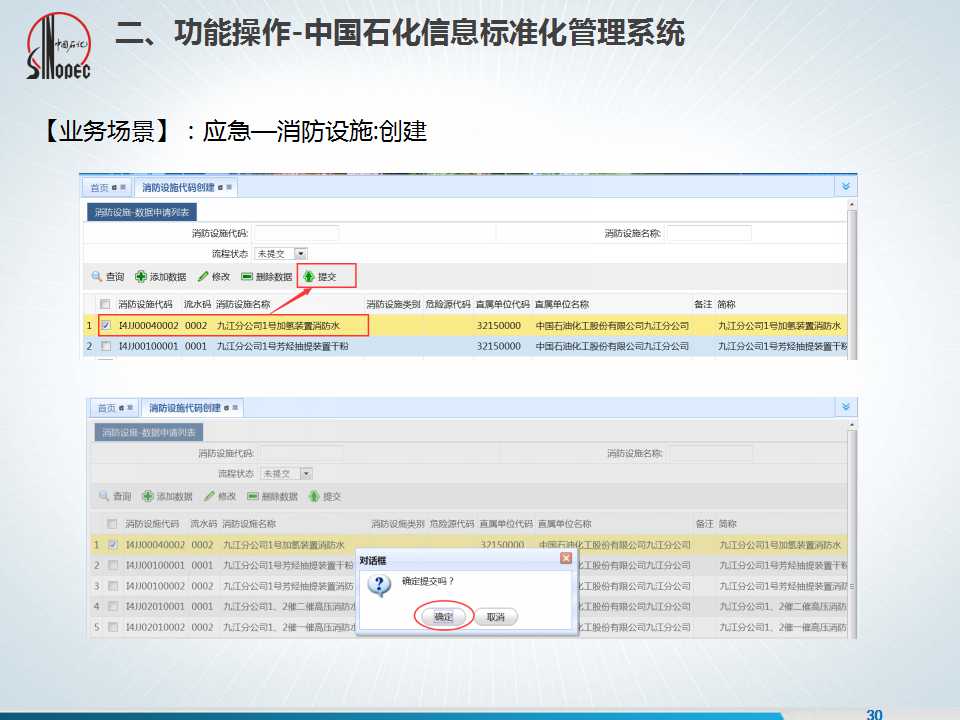Screen dimensions: 960x720
Task: Click the dimmed 查询 magnifier icon behind the dialog
Action: coord(103,496)
